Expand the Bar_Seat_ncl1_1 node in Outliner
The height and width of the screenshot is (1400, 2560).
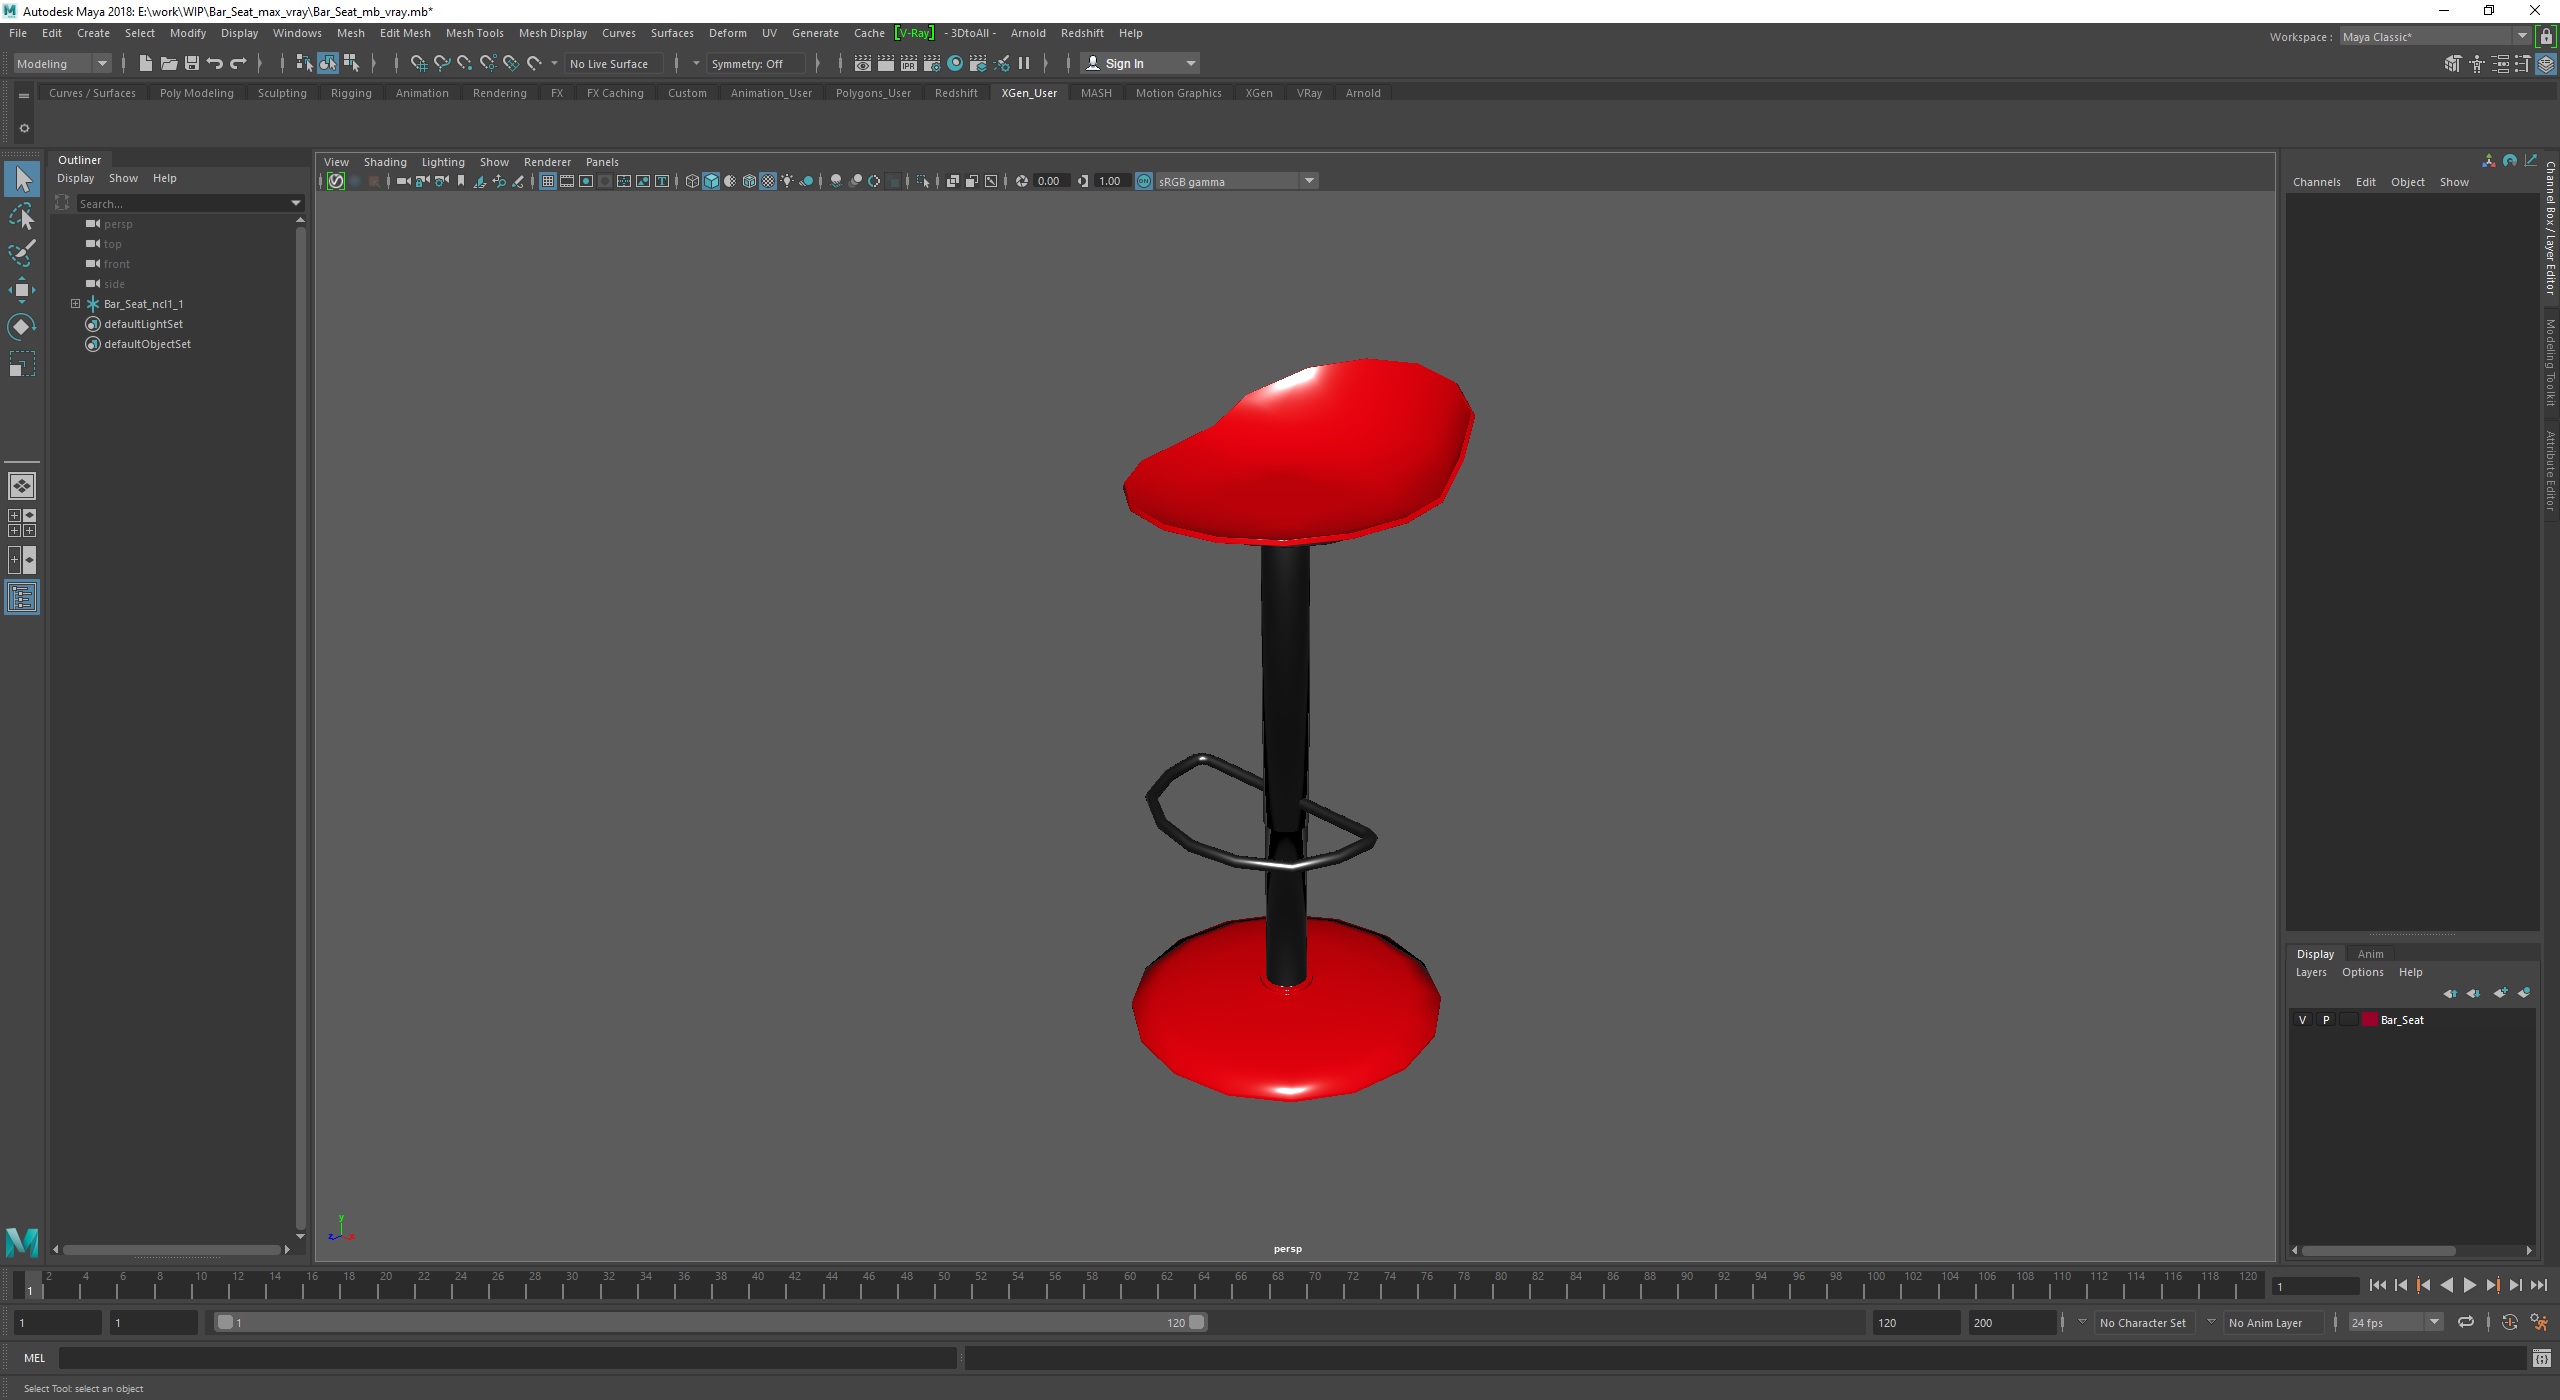coord(75,304)
